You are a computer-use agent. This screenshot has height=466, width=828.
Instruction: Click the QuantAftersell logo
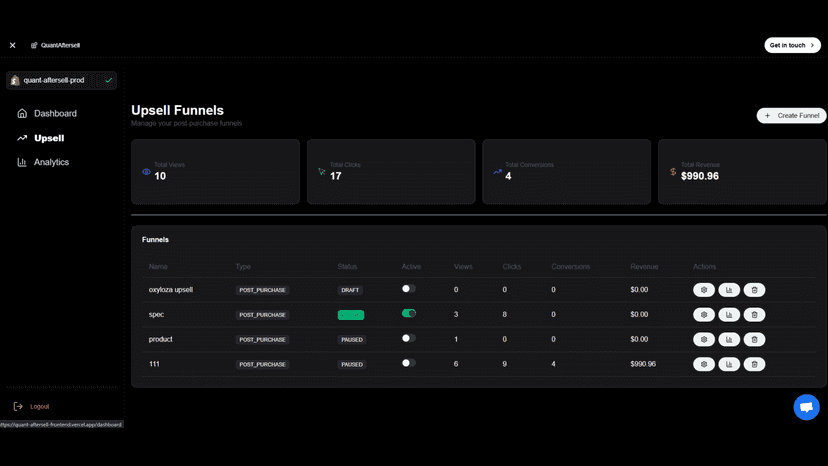tap(55, 45)
